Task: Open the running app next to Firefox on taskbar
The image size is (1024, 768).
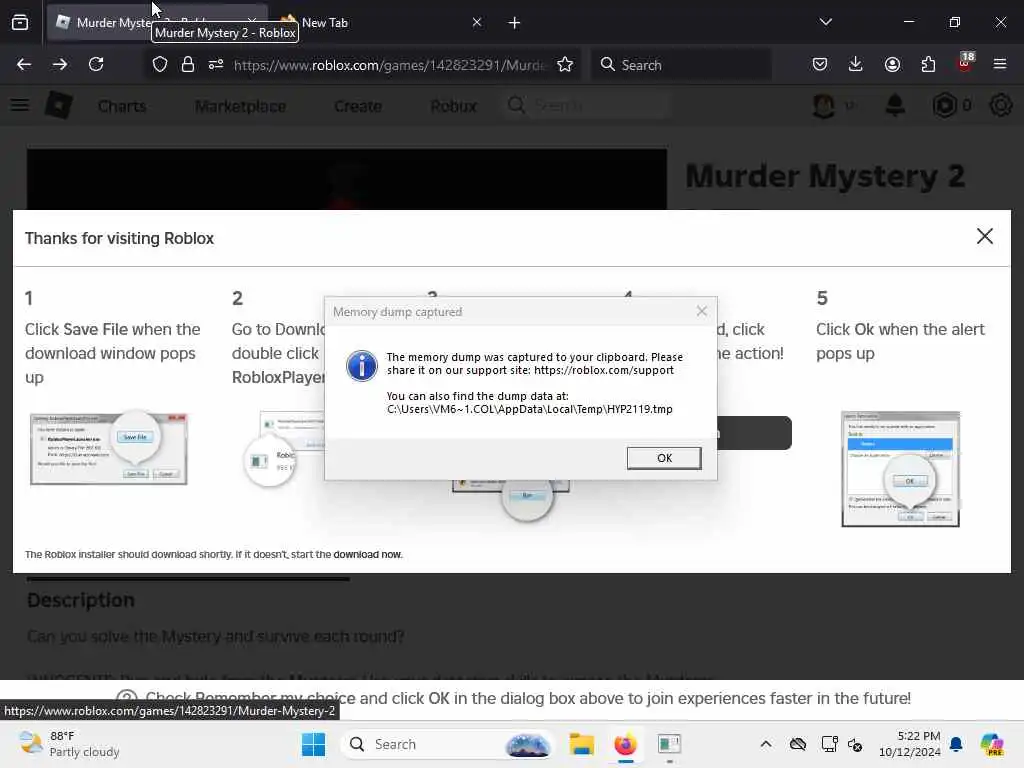Action: pyautogui.click(x=669, y=744)
